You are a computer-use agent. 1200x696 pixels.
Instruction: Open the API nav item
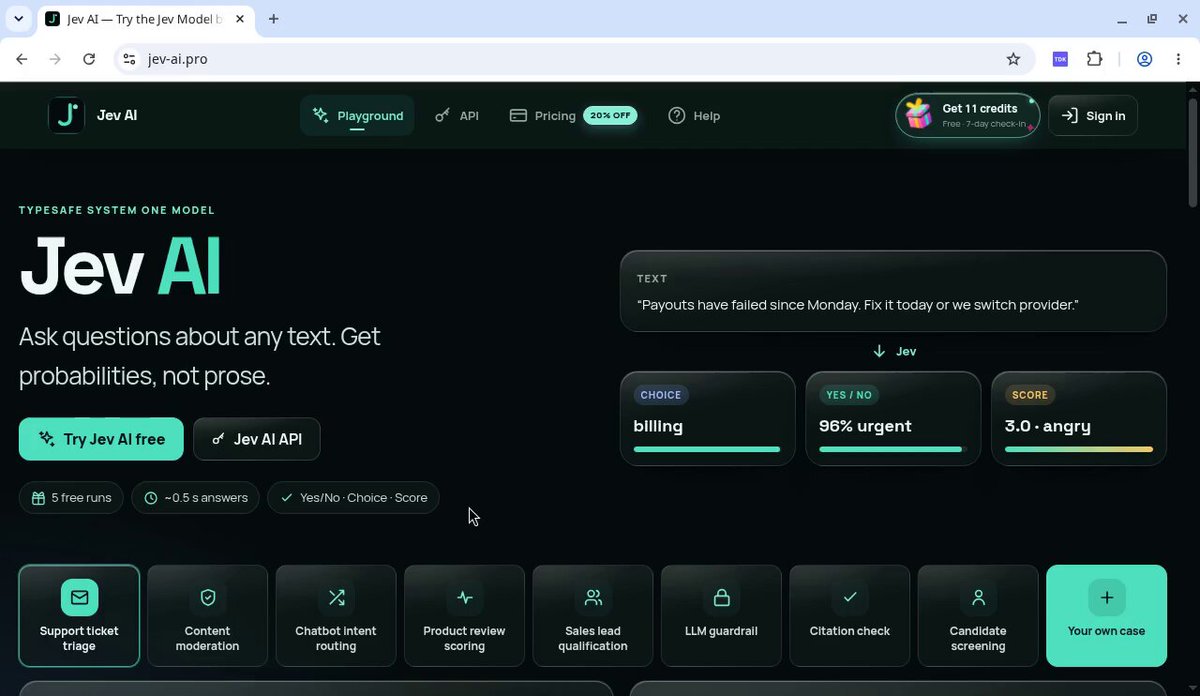[x=457, y=115]
